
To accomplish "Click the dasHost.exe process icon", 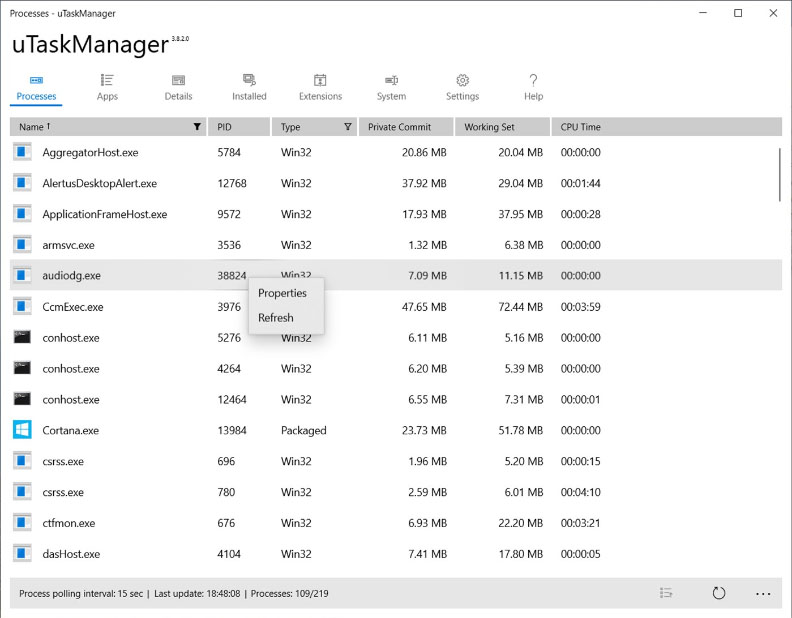I will click(22, 554).
